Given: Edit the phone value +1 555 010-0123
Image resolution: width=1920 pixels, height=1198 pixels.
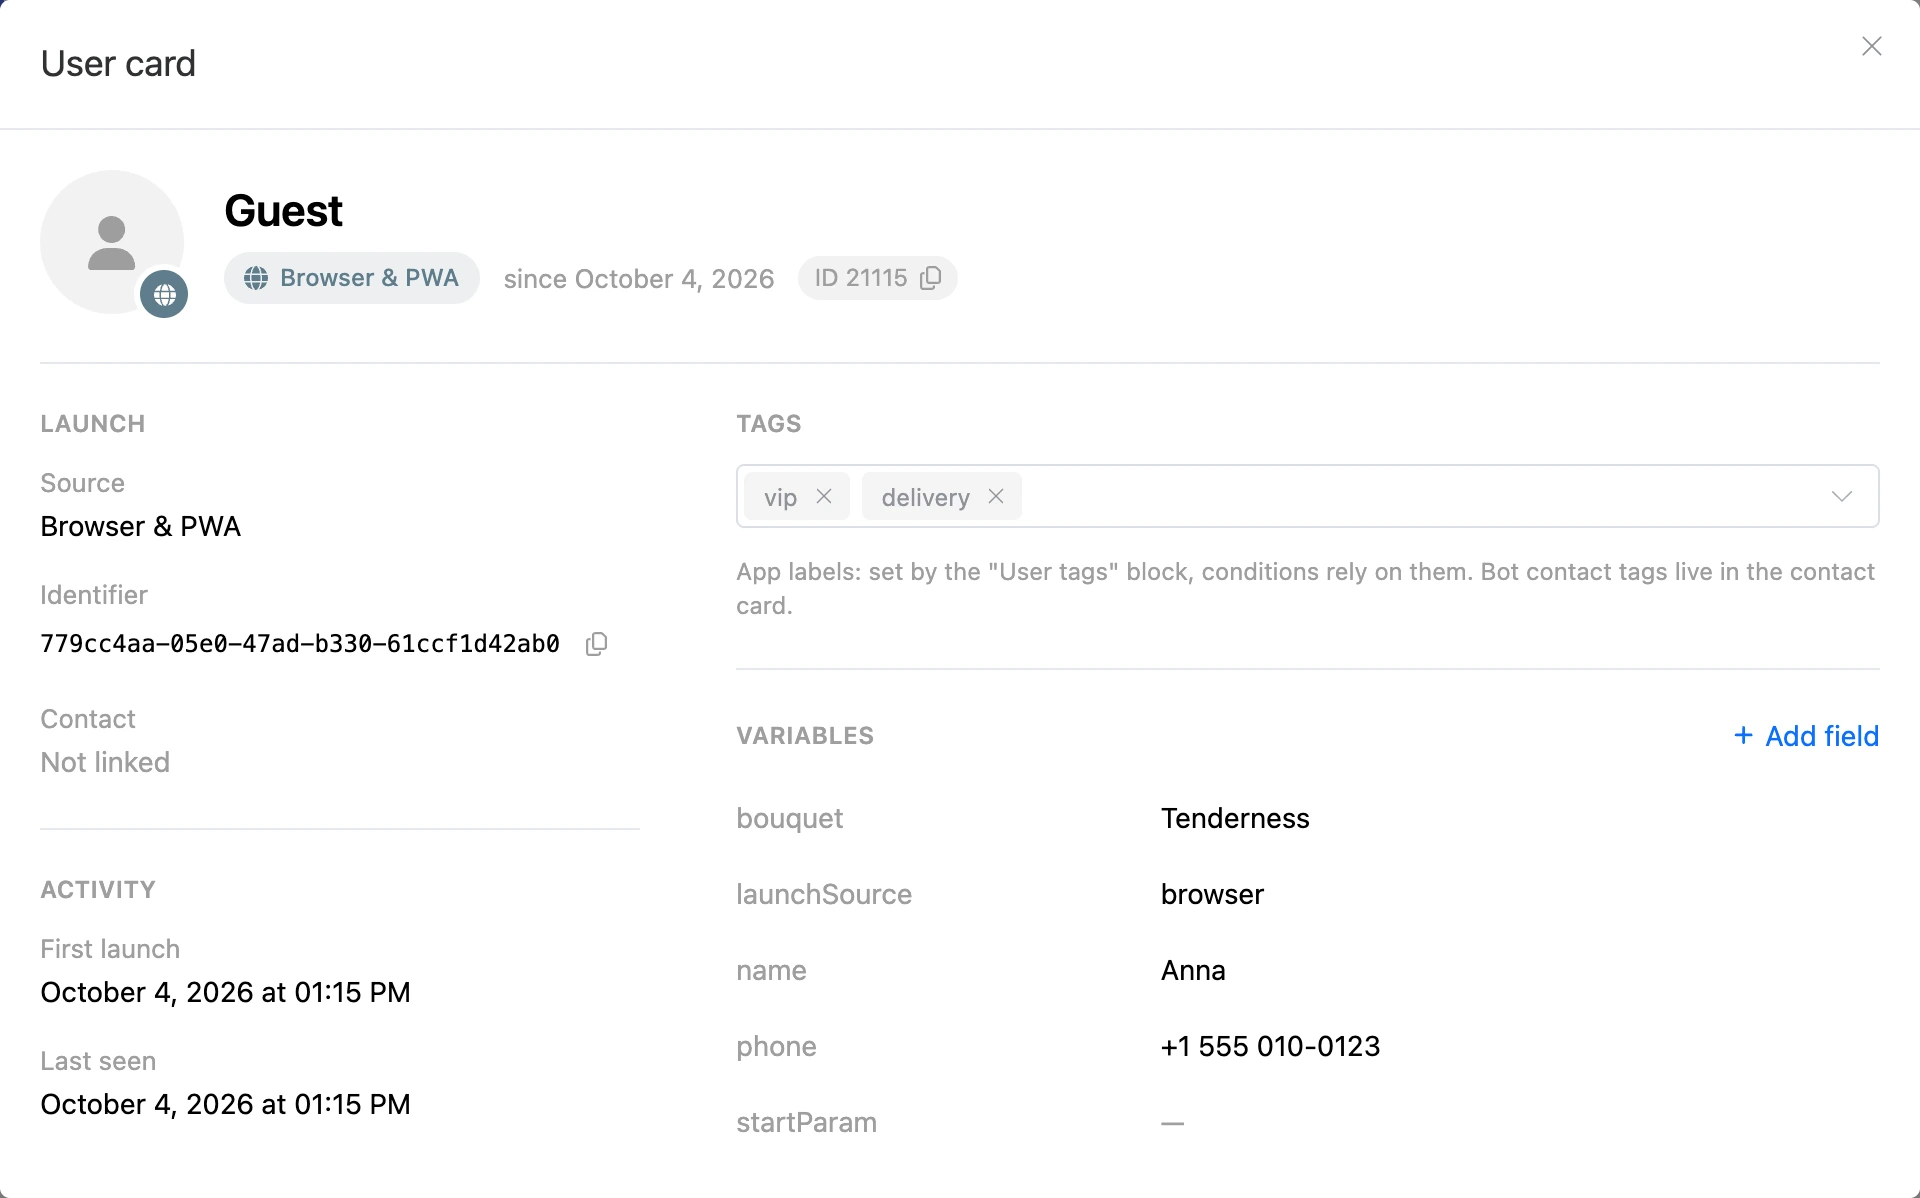Looking at the screenshot, I should [1270, 1046].
